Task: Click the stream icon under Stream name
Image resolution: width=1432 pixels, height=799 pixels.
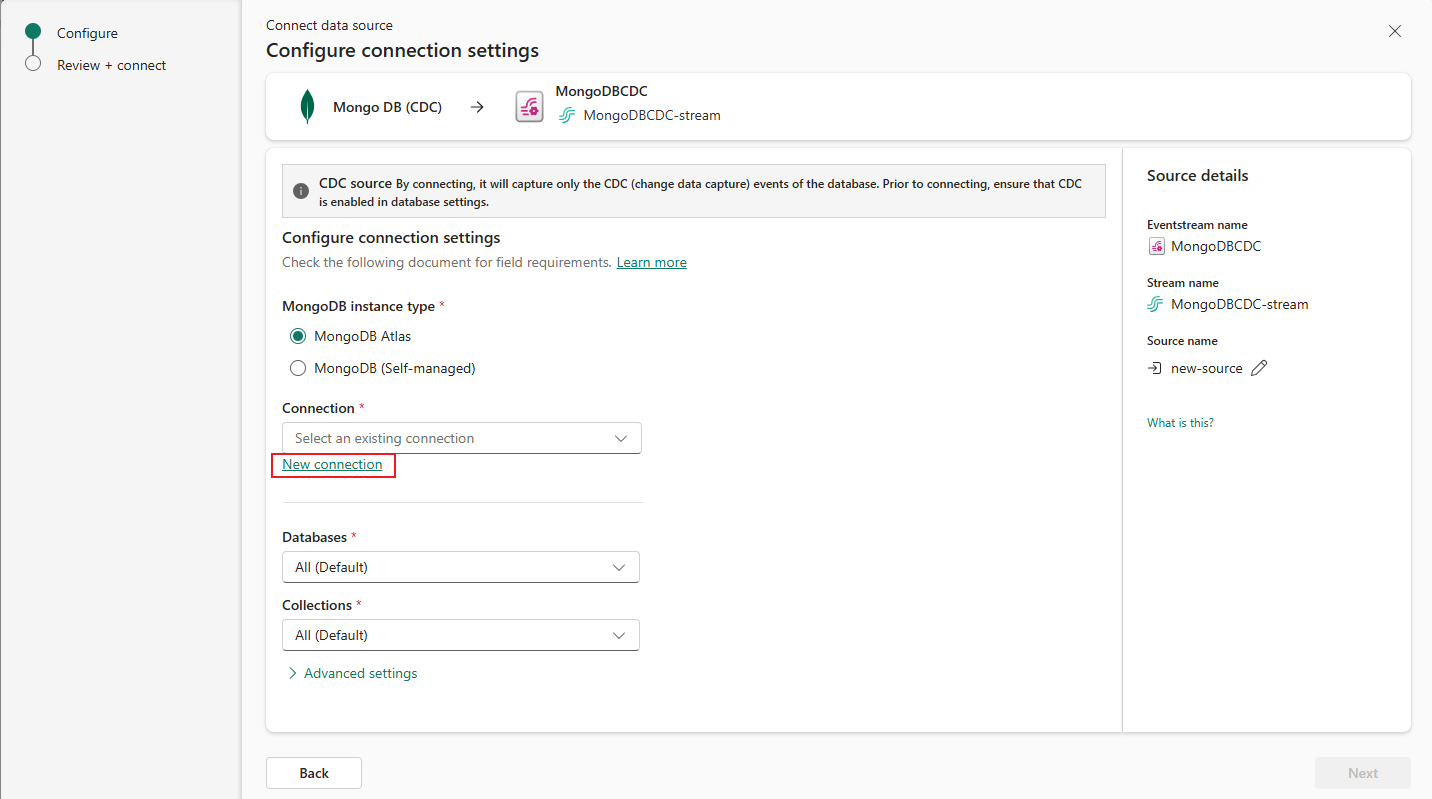Action: click(1156, 304)
